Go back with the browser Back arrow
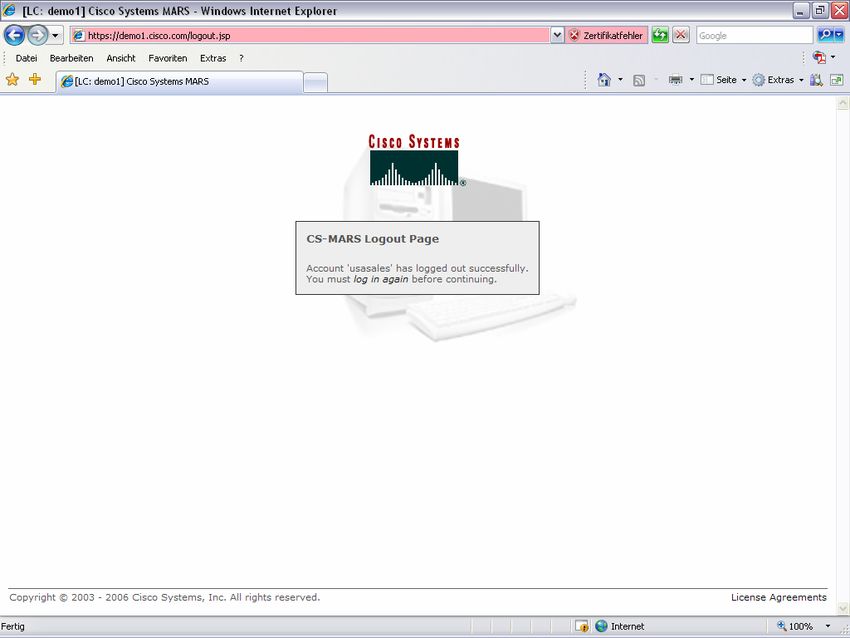 click(15, 36)
